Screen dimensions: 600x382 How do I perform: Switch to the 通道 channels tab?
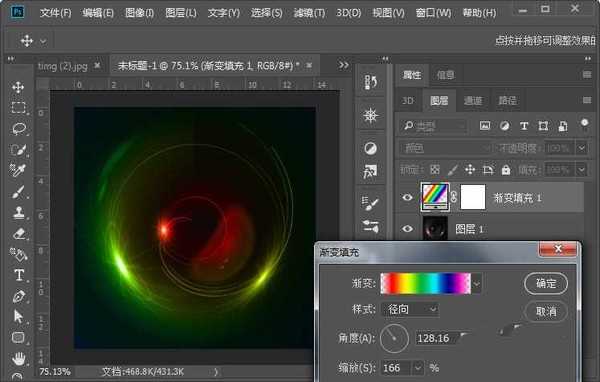click(473, 101)
